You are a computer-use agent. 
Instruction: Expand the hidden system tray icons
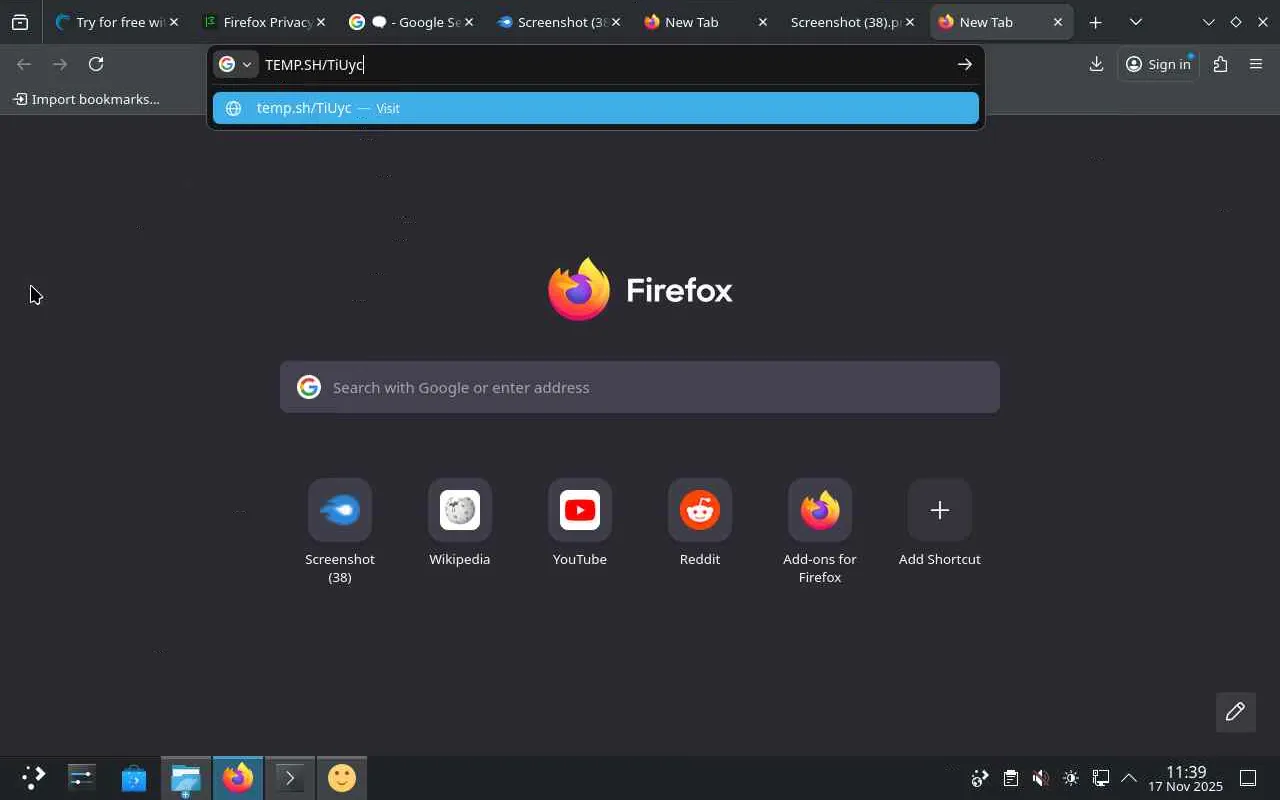1129,778
